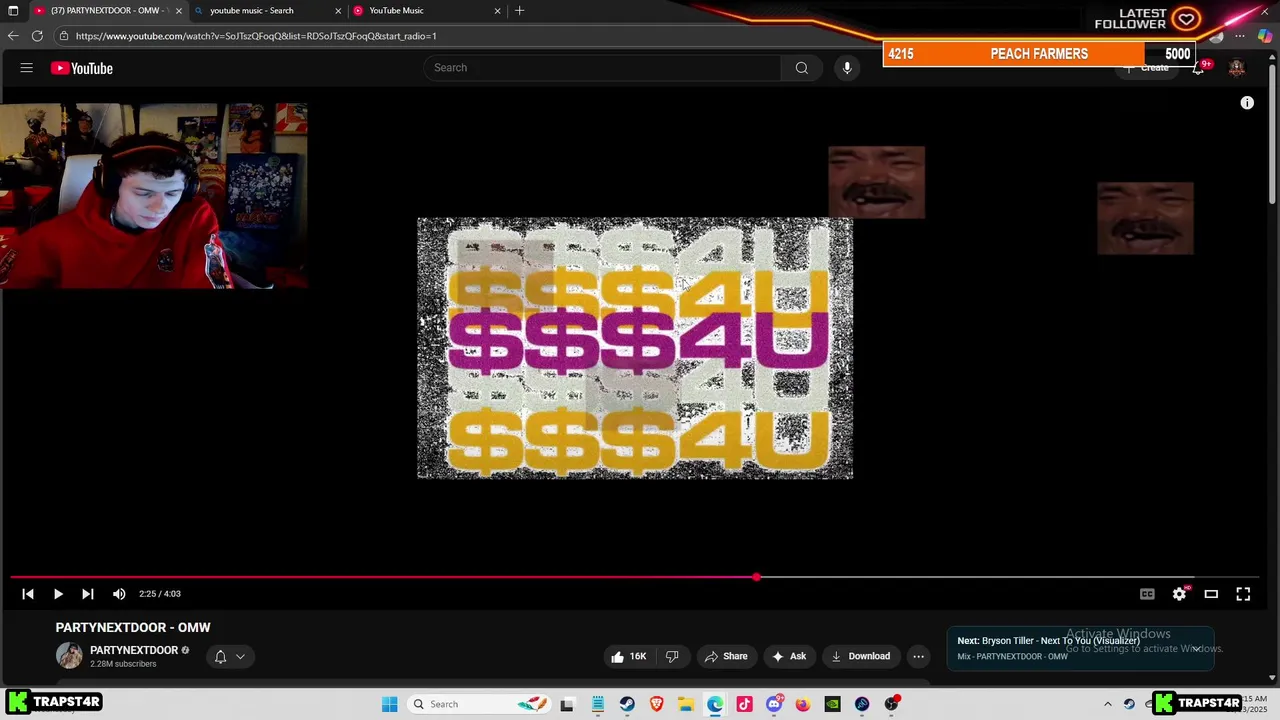Open Microsoft Edge from the taskbar

click(x=715, y=704)
